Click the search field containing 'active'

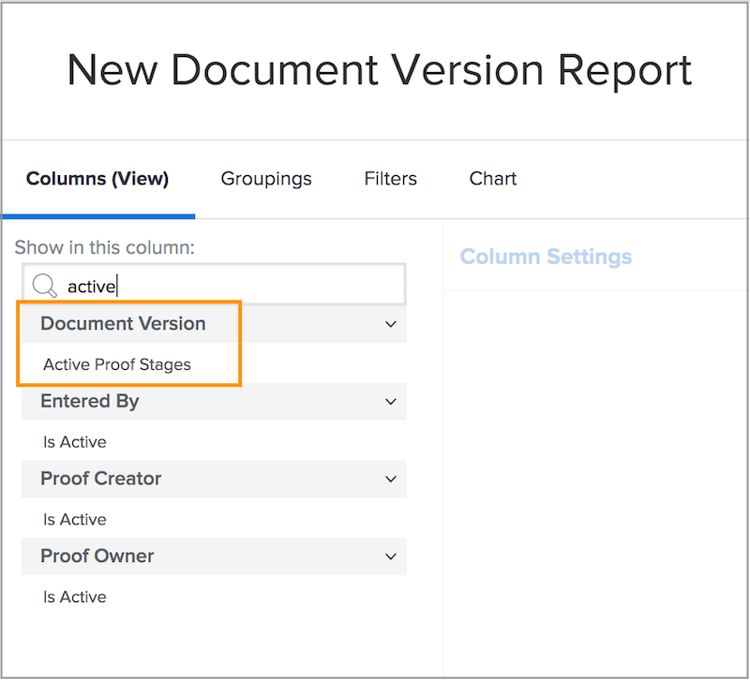coord(230,286)
